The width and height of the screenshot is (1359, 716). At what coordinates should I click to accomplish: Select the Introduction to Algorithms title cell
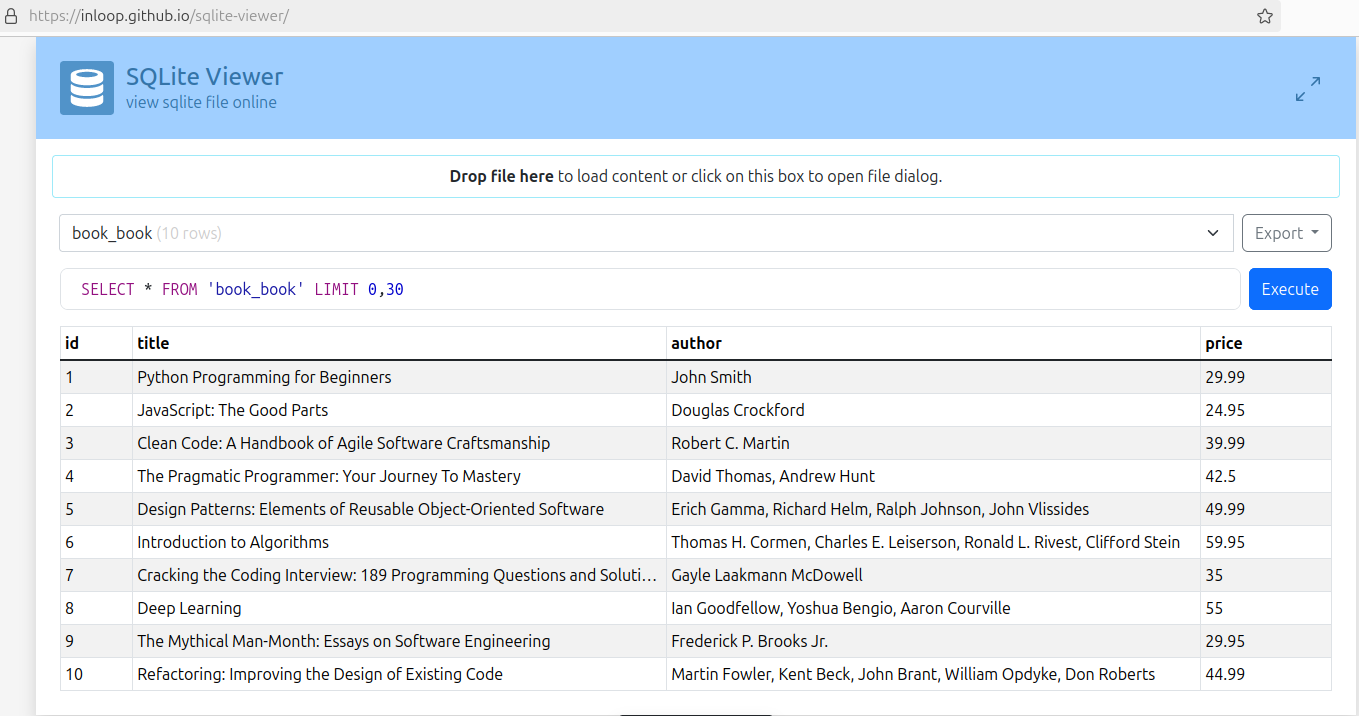click(x=233, y=542)
